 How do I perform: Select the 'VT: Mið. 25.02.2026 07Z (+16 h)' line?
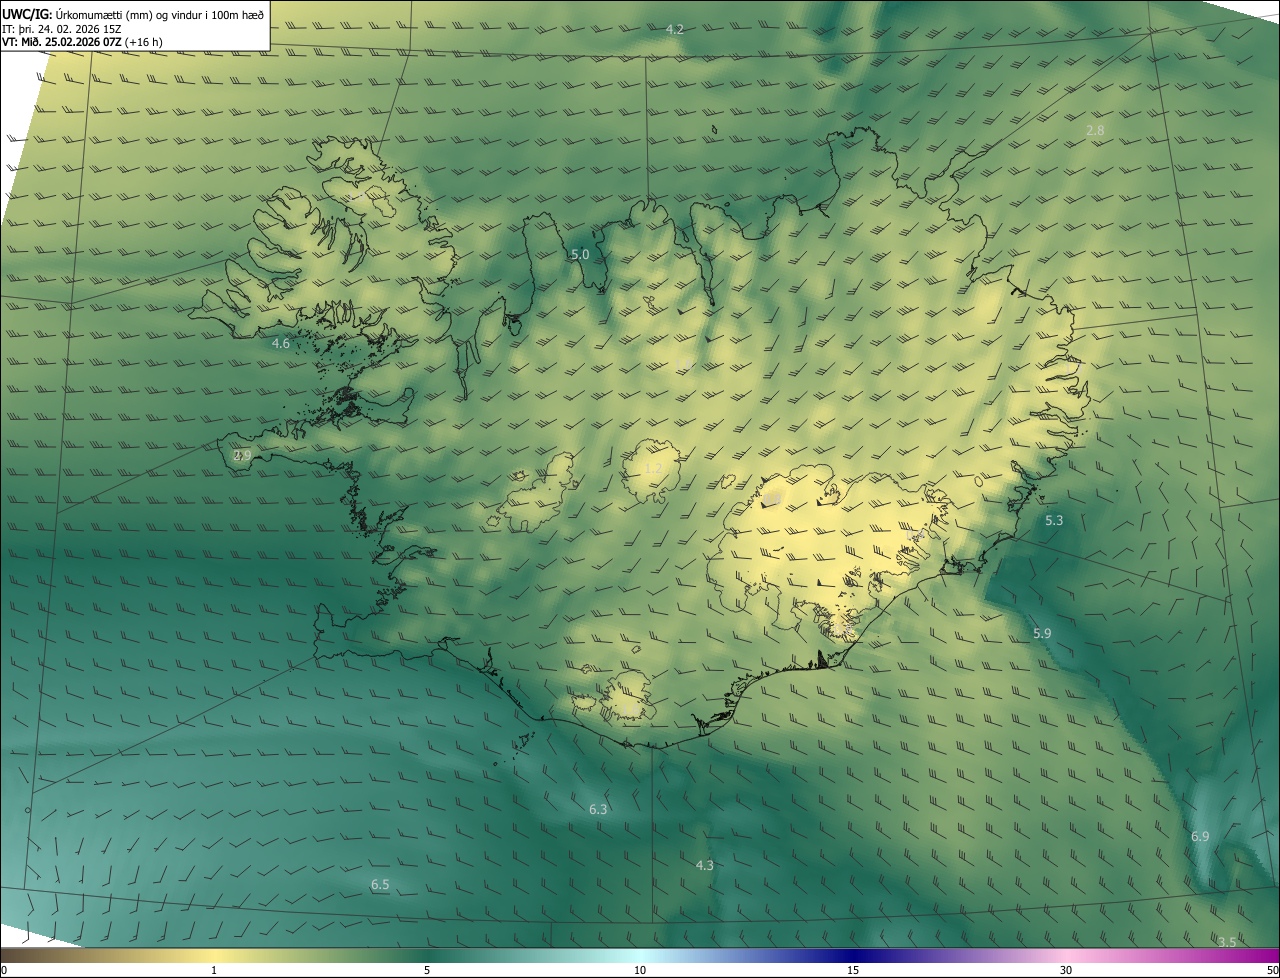(x=83, y=42)
